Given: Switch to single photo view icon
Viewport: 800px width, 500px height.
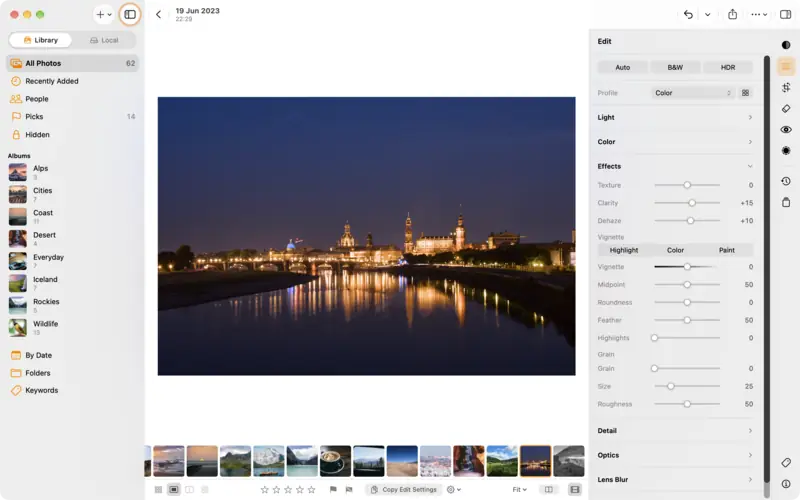Looking at the screenshot, I should 174,489.
